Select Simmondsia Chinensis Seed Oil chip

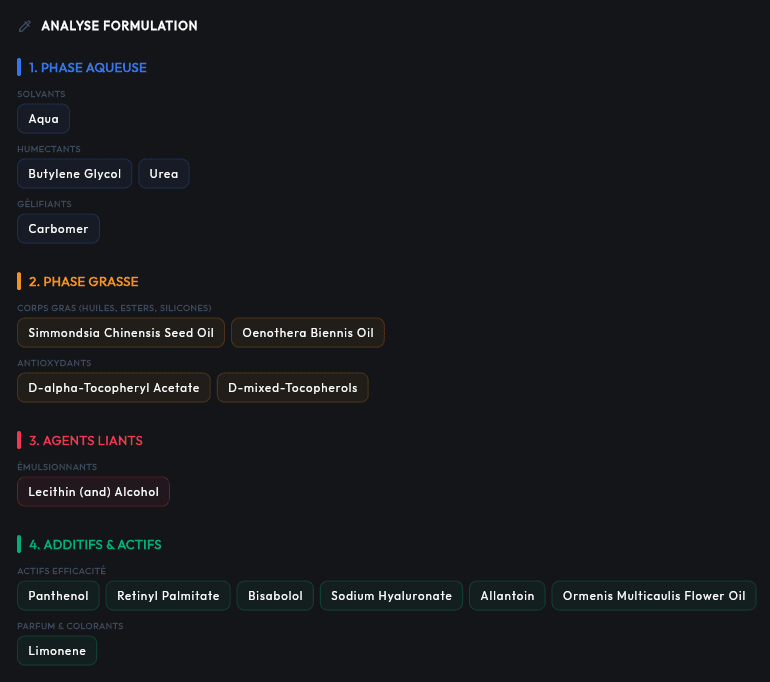[x=121, y=333]
